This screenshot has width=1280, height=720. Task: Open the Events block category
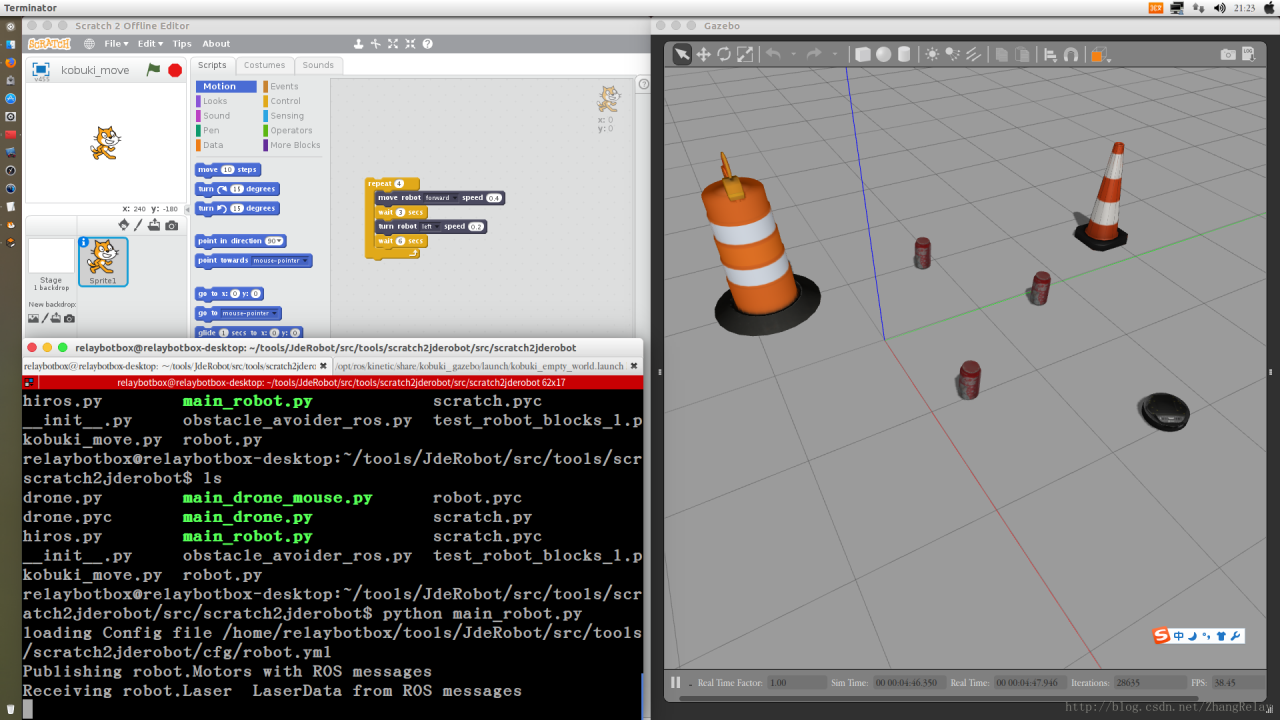284,86
